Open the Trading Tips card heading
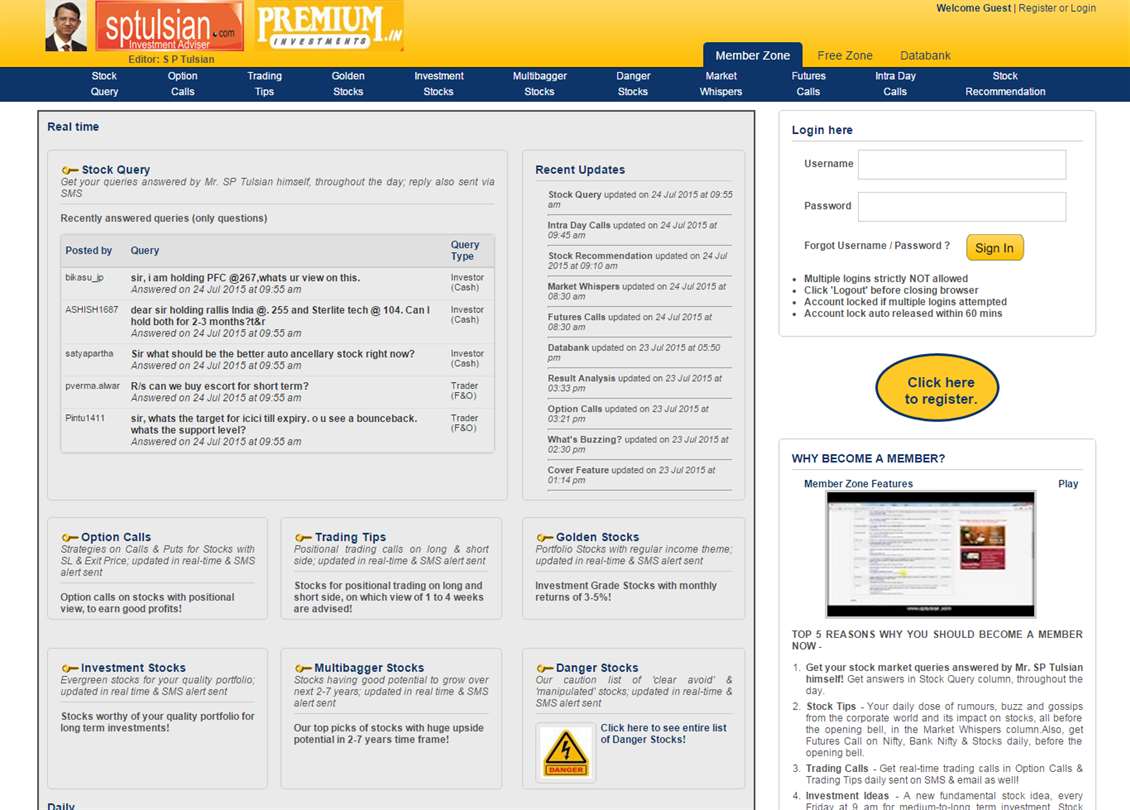Viewport: 1130px width, 810px height. pyautogui.click(x=350, y=538)
